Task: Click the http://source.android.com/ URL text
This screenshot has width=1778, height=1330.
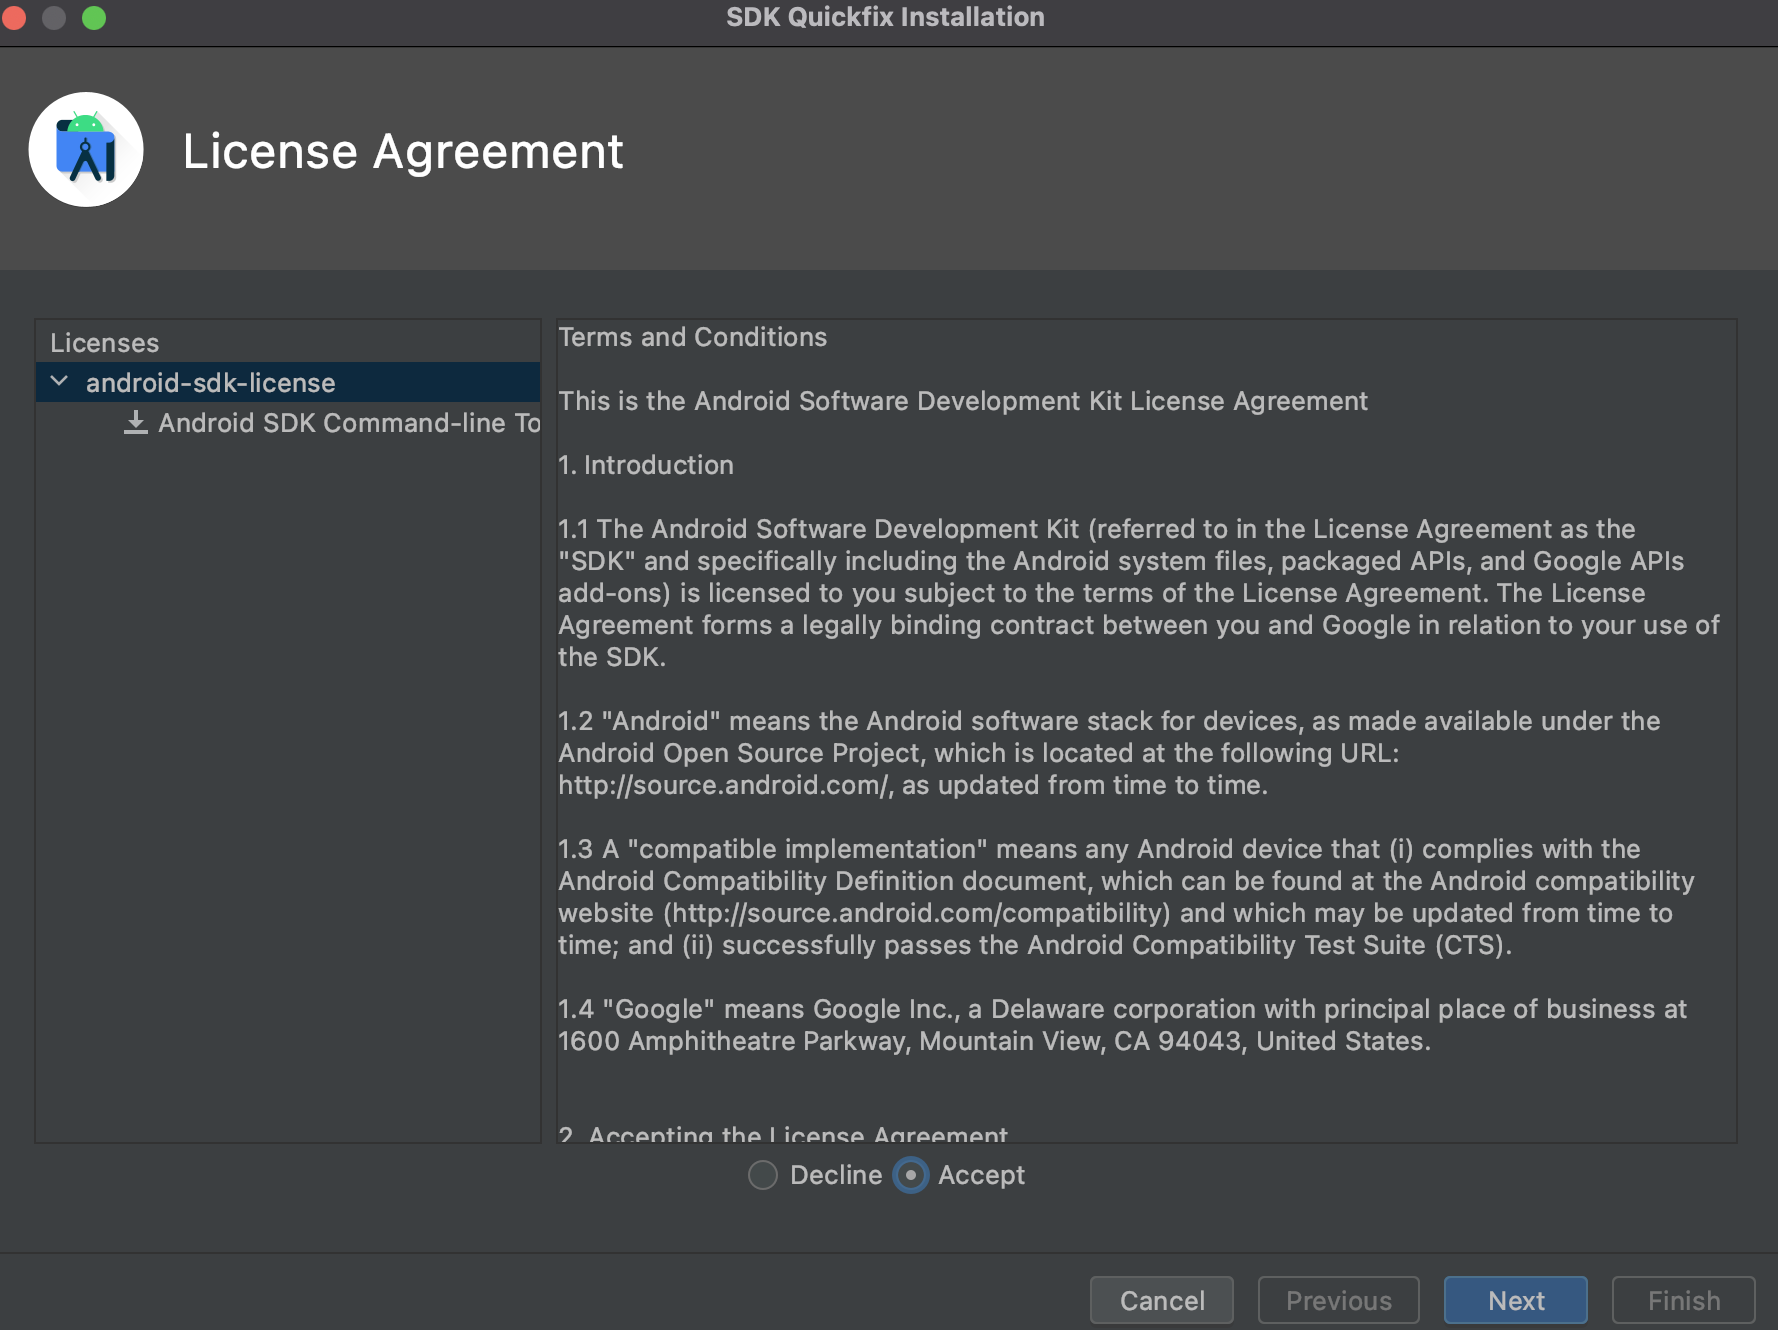Action: 724,785
